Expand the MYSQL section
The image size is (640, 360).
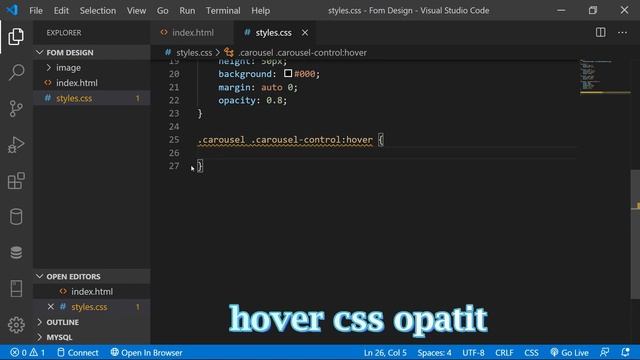[x=92, y=337]
